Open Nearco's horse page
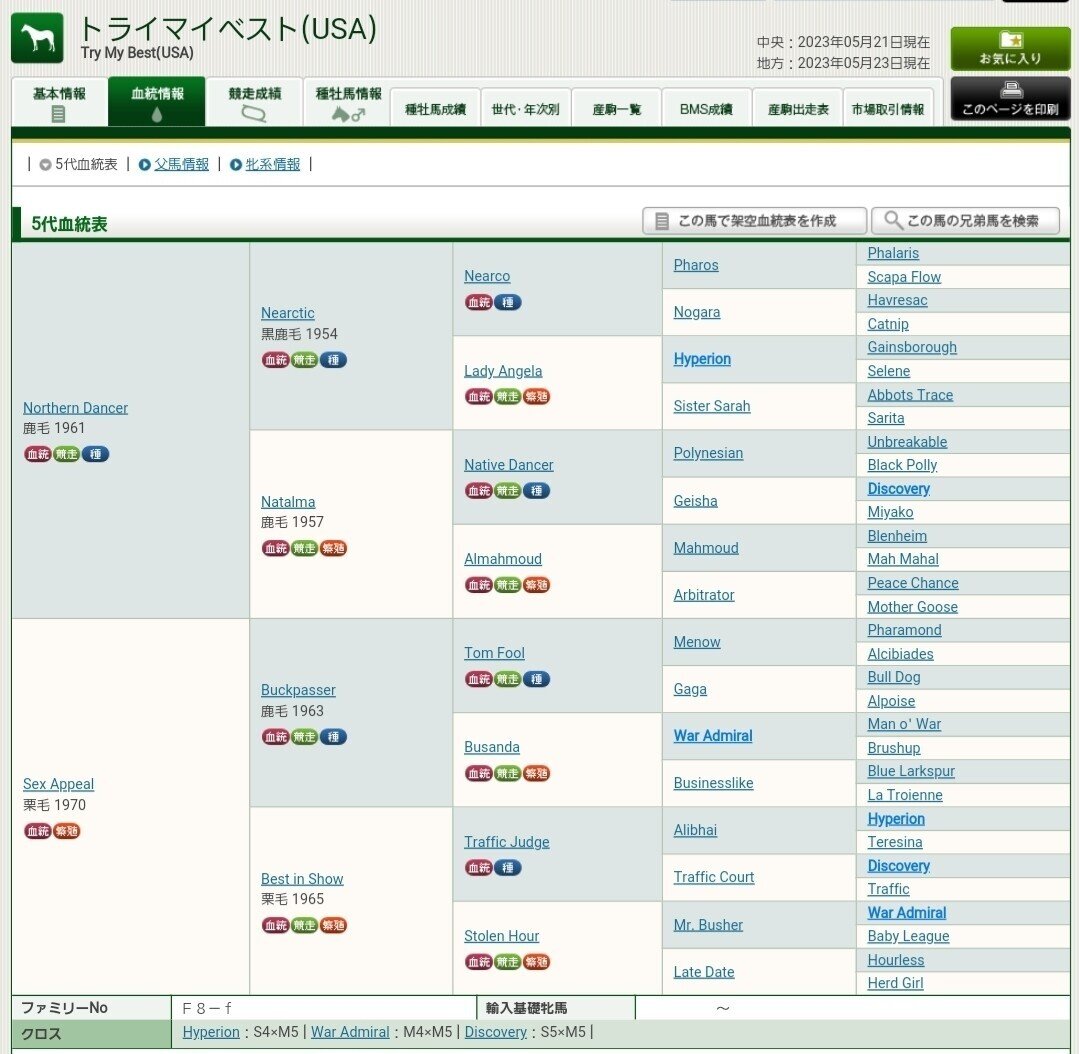This screenshot has width=1079, height=1054. 487,276
